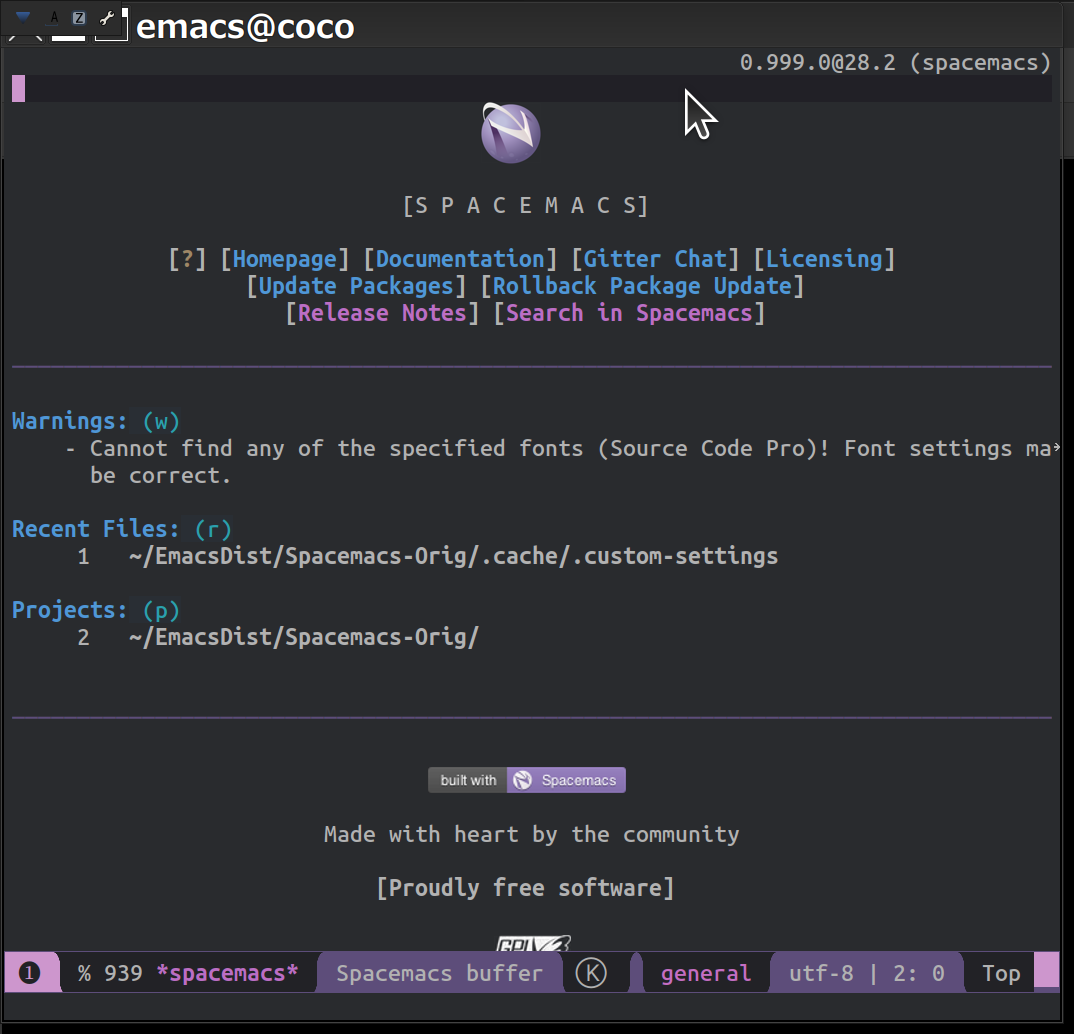Open the [?] quick help link

point(187,259)
